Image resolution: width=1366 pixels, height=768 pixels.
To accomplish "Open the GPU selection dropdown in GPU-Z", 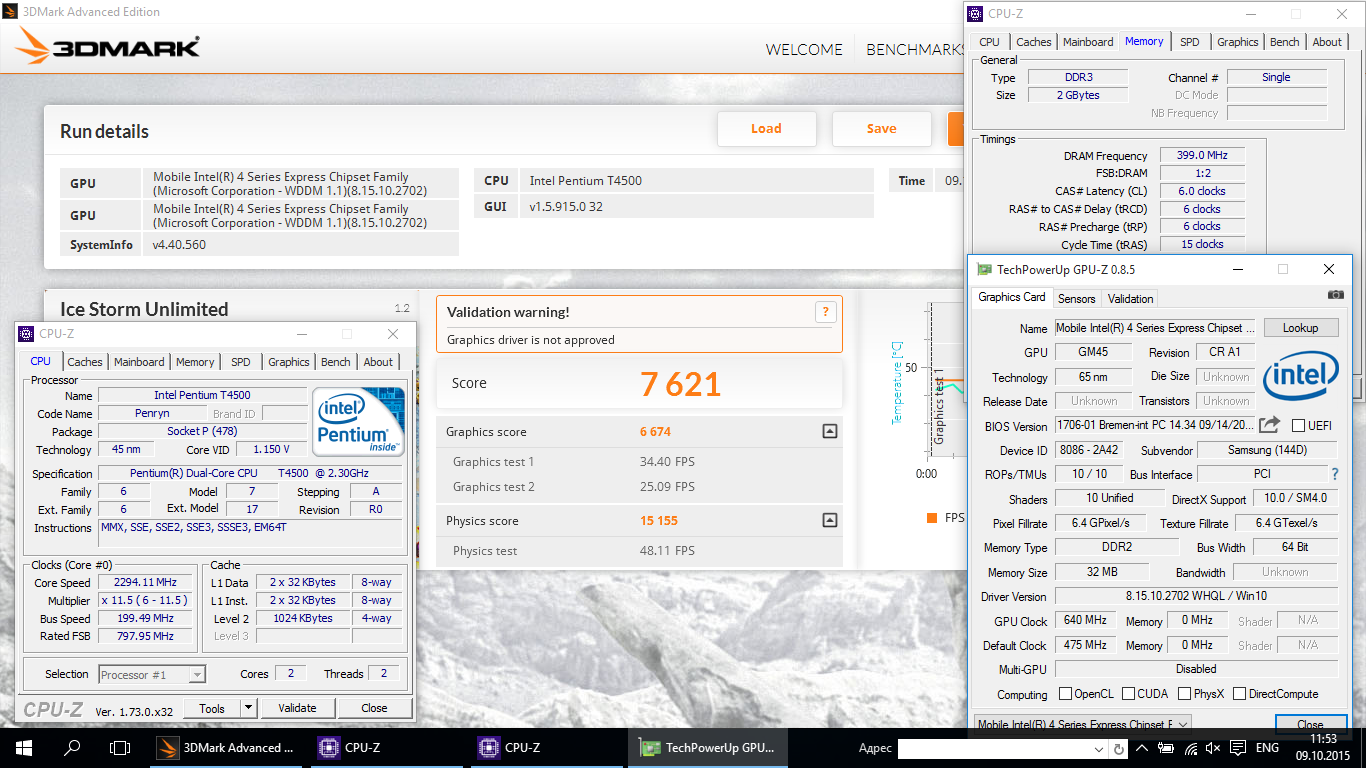I will [1184, 724].
